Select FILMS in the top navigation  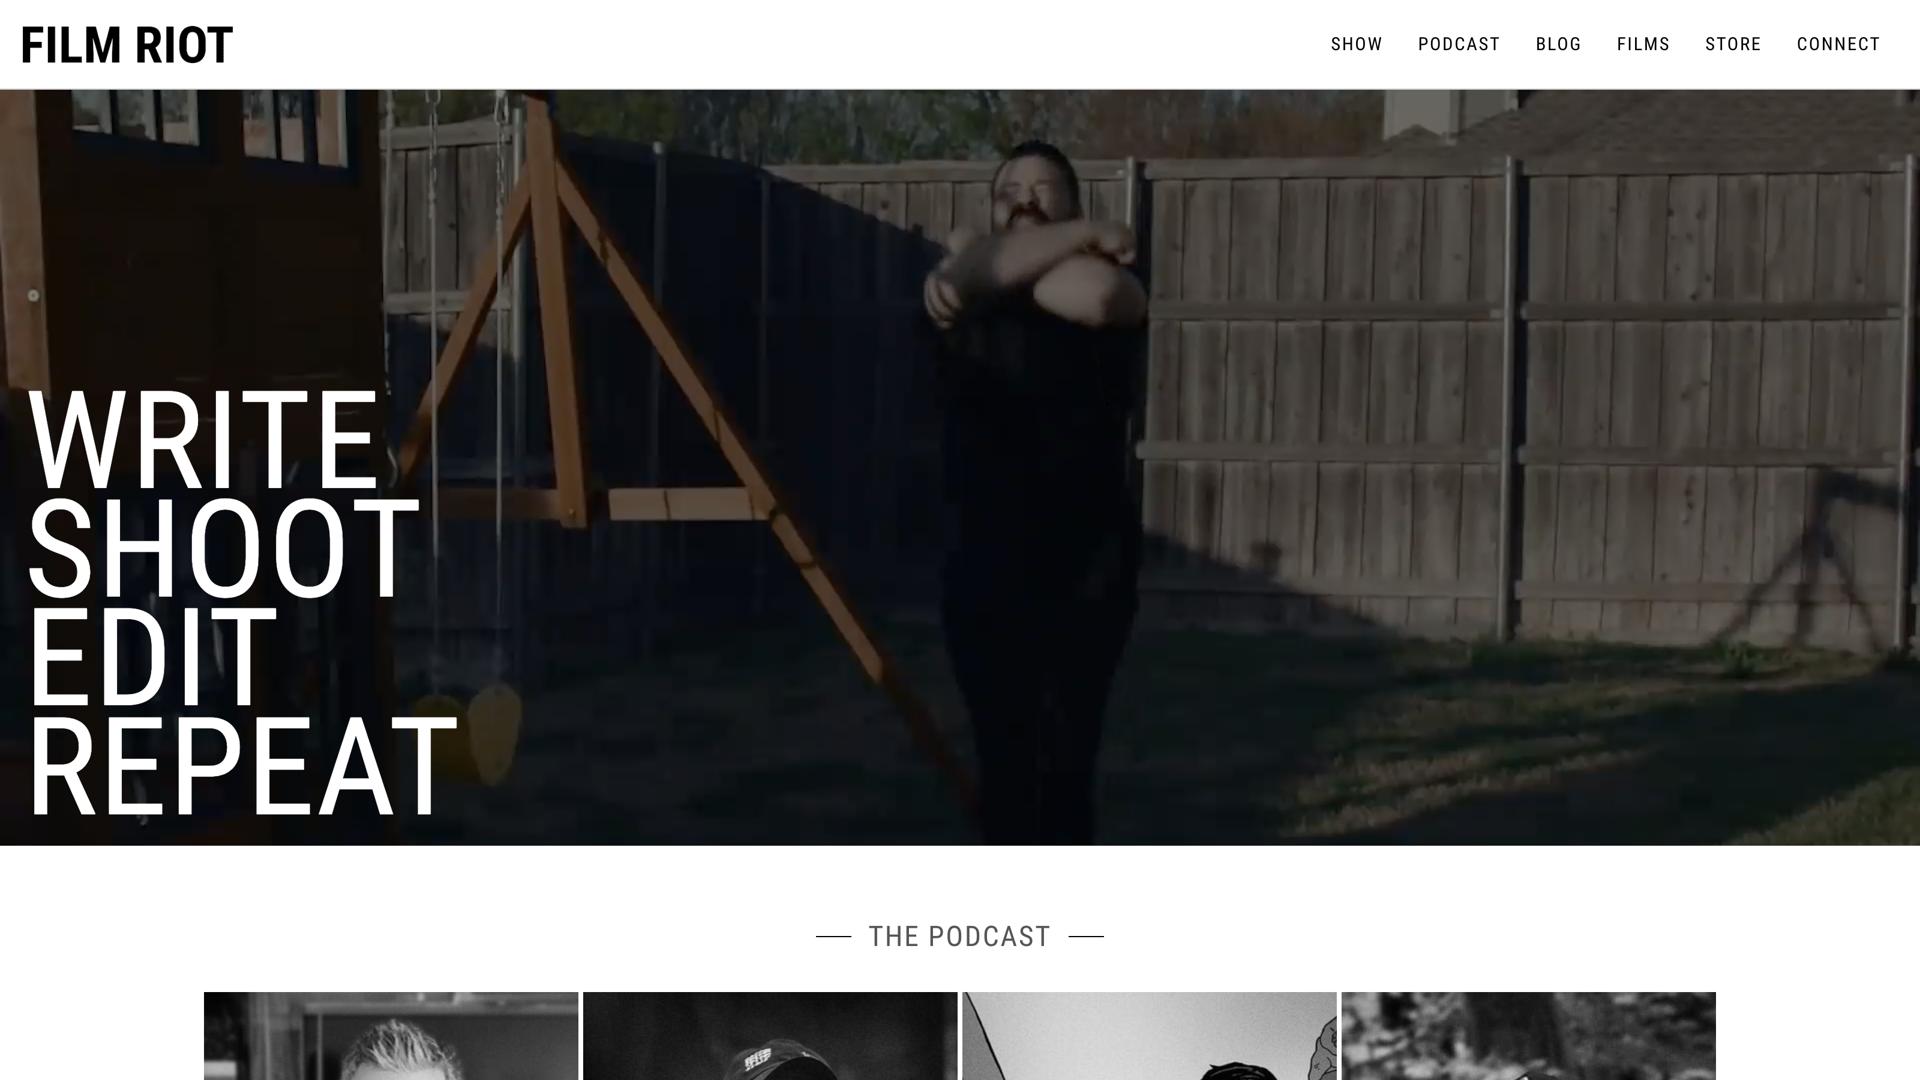pos(1643,44)
